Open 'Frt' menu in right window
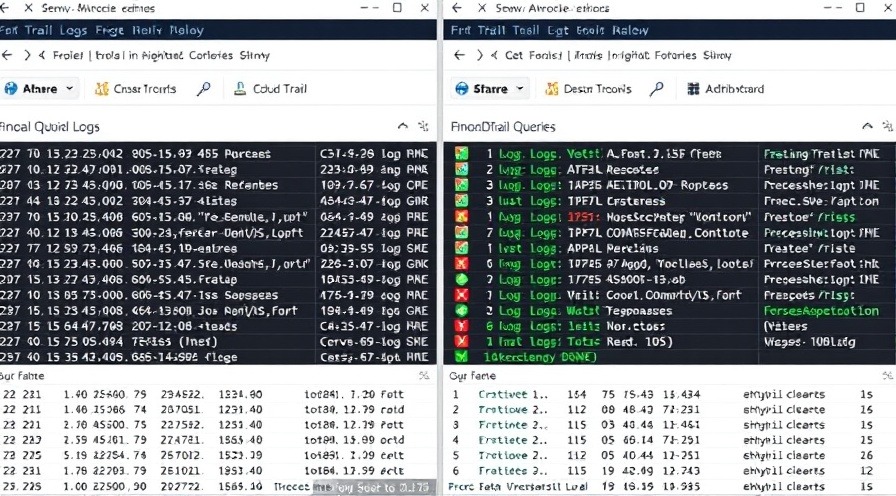The height and width of the screenshot is (496, 896). pos(461,30)
